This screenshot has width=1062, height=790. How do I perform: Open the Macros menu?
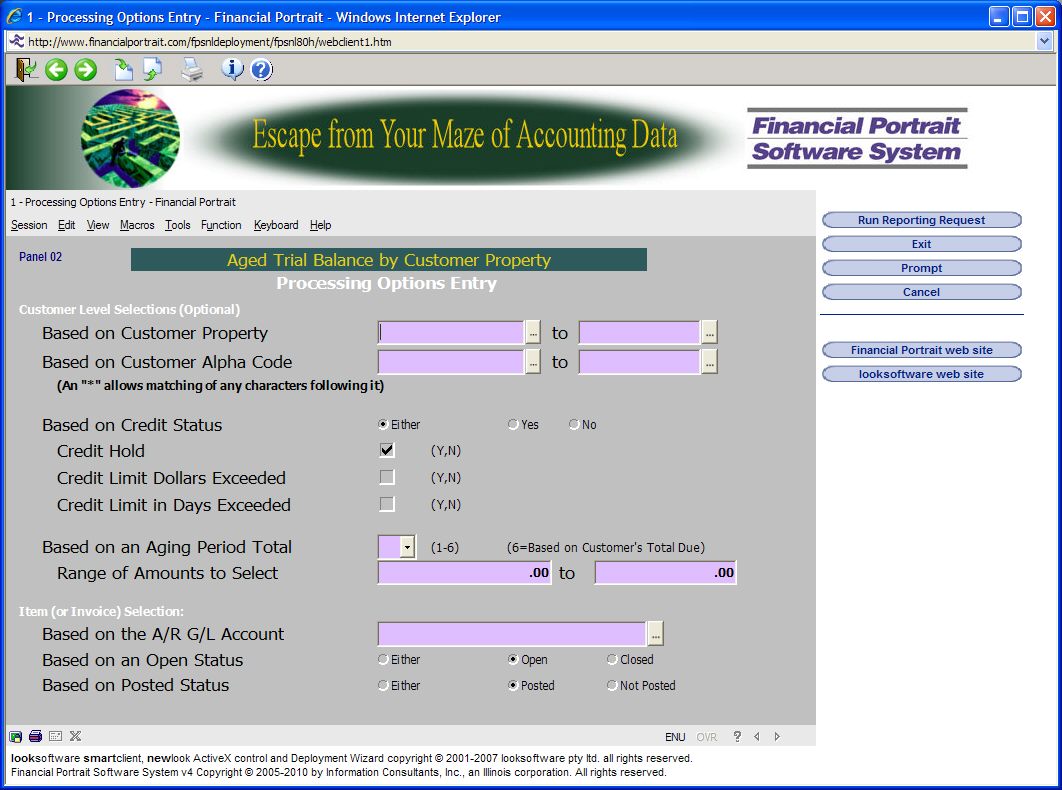tap(137, 225)
